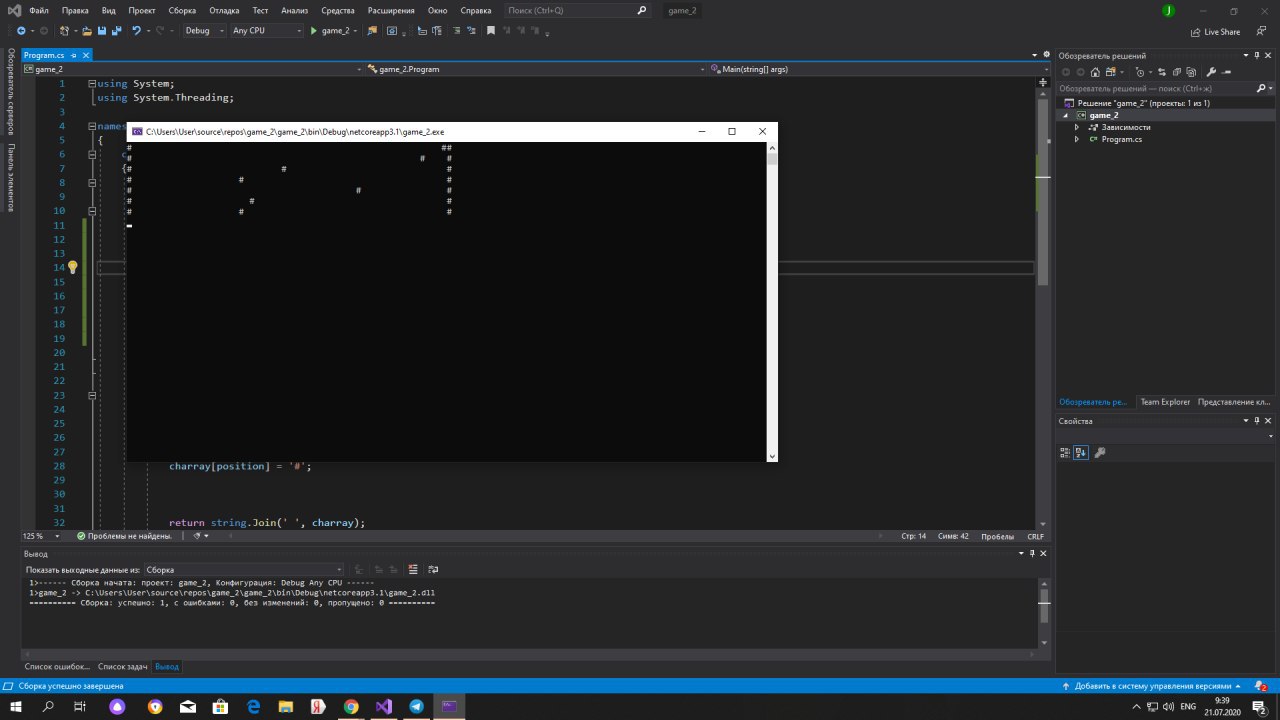
Task: Open the Отладка menu
Action: pyautogui.click(x=224, y=10)
